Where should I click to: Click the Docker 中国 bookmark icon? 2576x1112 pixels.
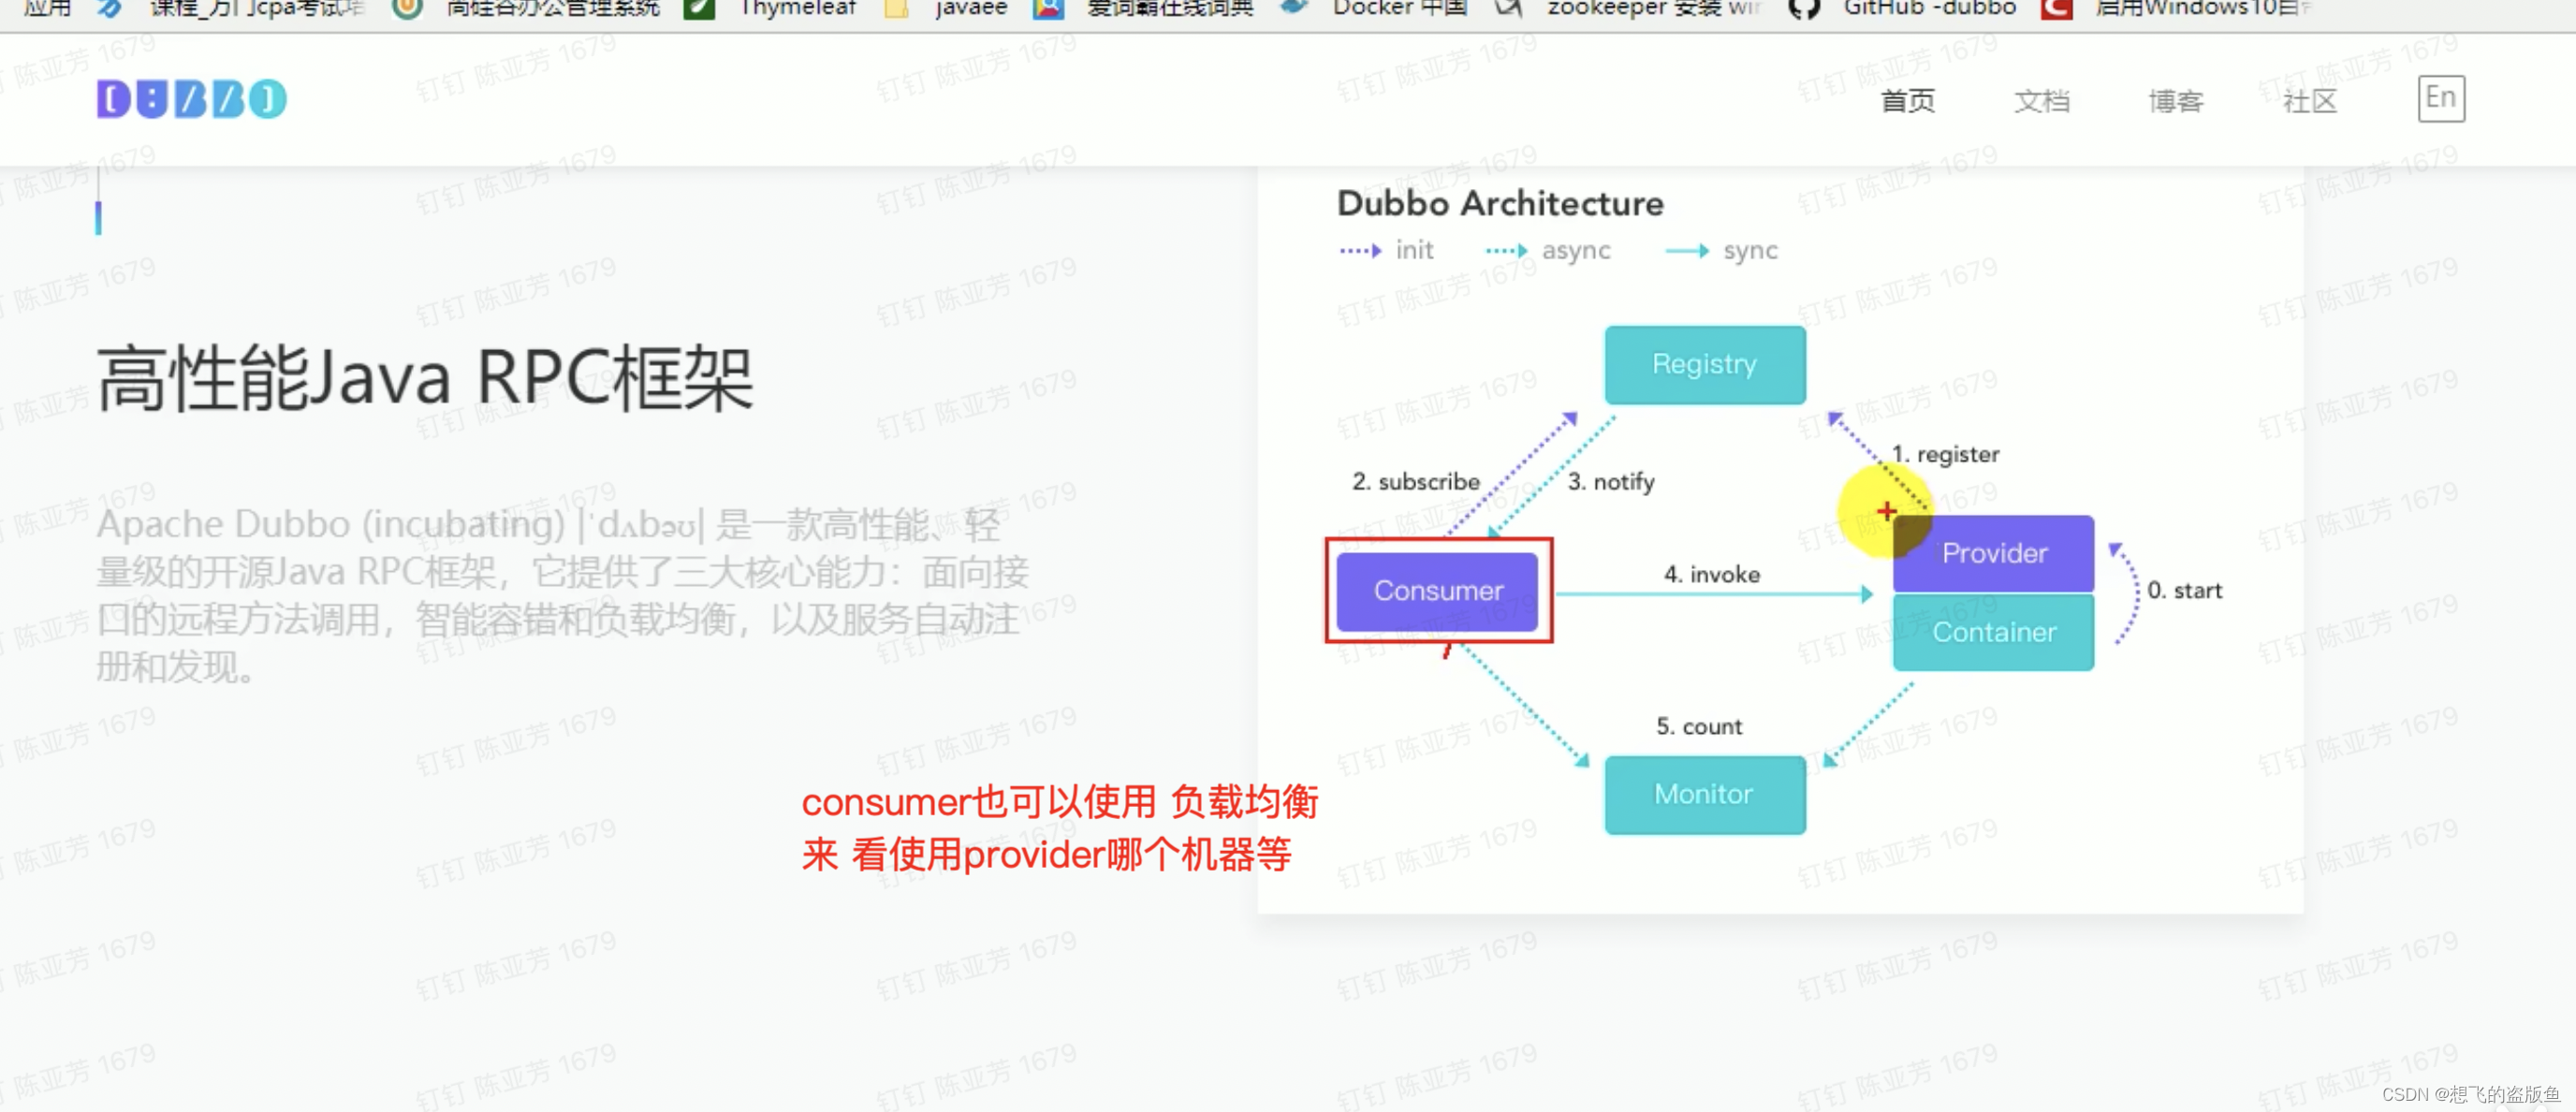click(x=1295, y=7)
